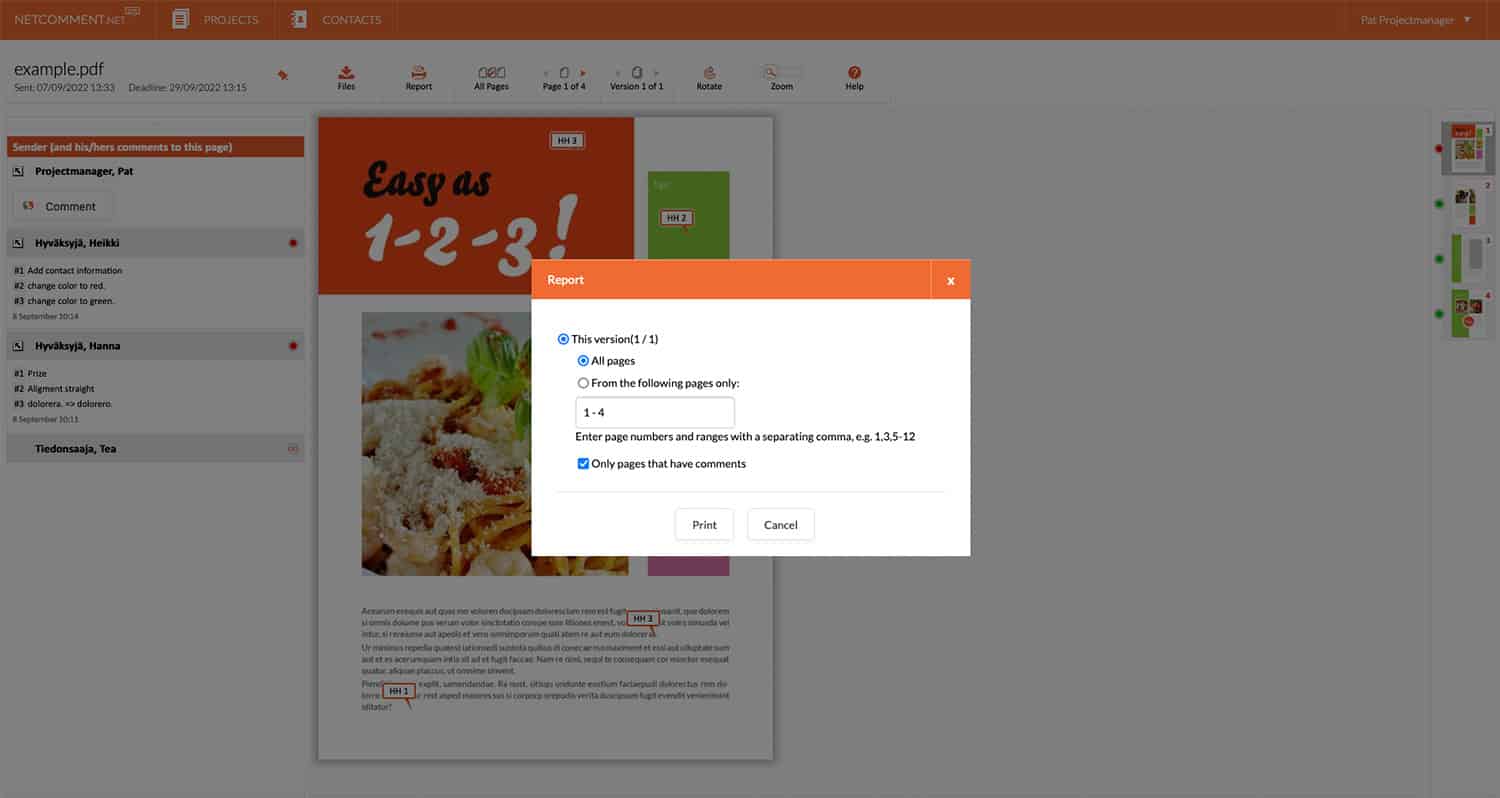This screenshot has height=798, width=1500.
Task: Select the This version(1 / 1) radio button
Action: point(563,339)
